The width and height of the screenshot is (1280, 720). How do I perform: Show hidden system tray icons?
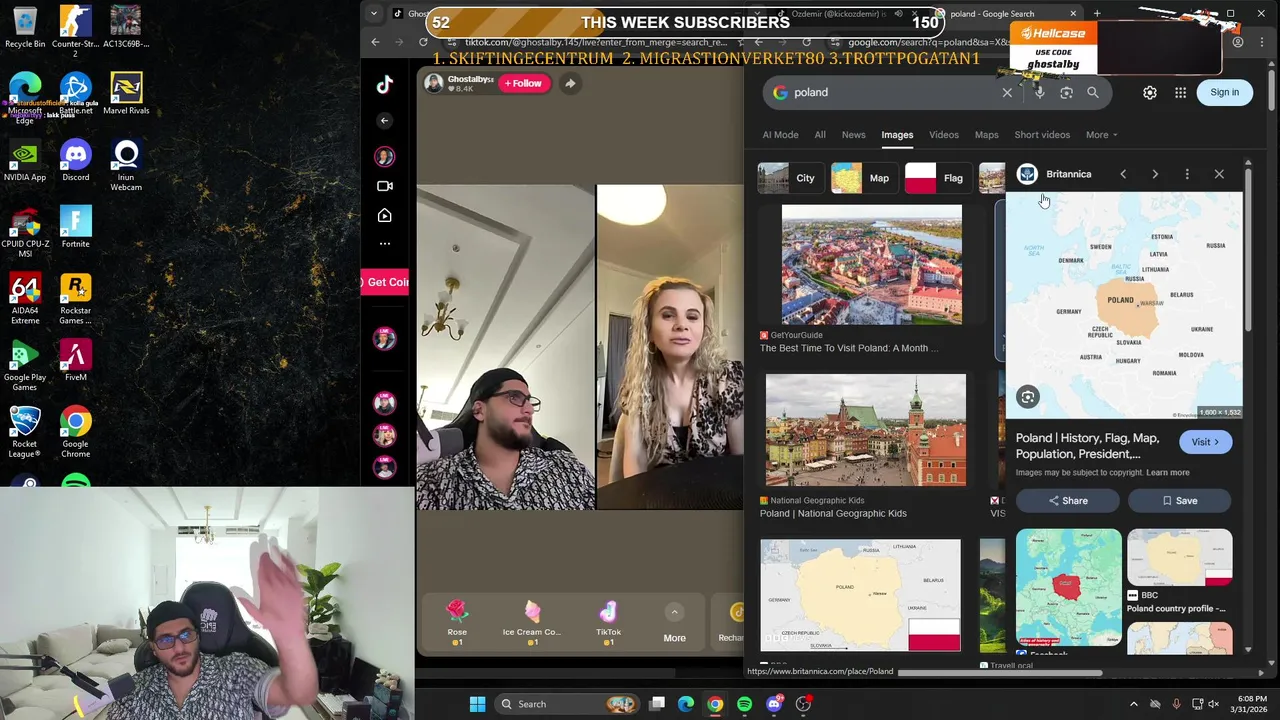click(x=1133, y=704)
